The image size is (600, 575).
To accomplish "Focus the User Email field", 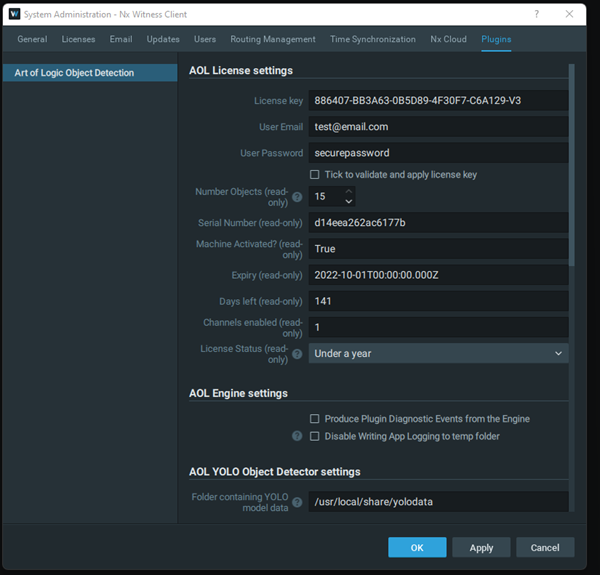I will 438,127.
